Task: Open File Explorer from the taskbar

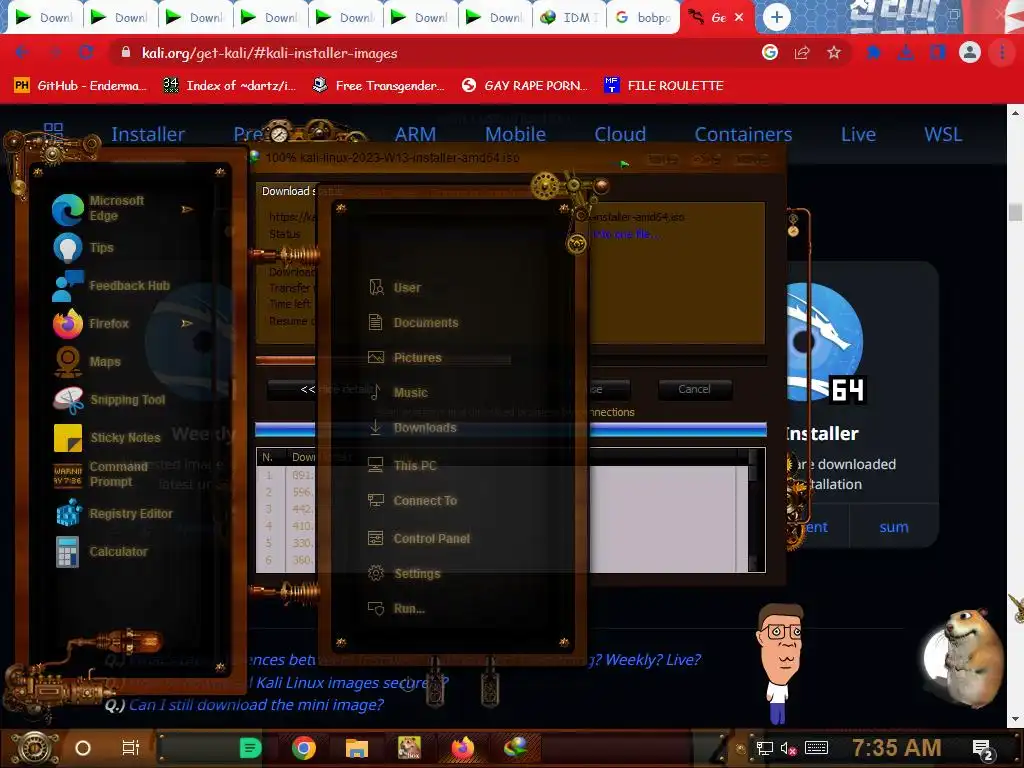Action: coord(357,748)
